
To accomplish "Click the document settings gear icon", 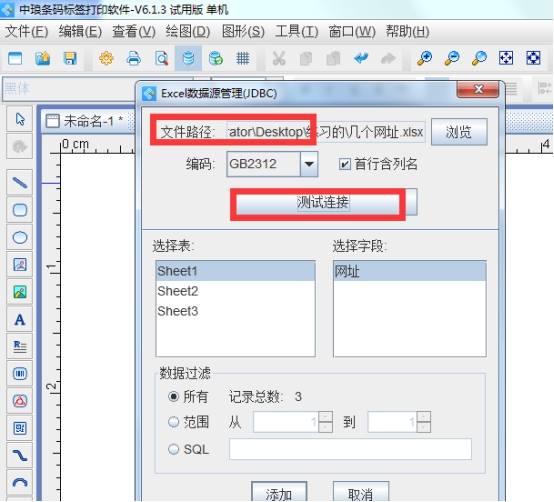I will (106, 58).
